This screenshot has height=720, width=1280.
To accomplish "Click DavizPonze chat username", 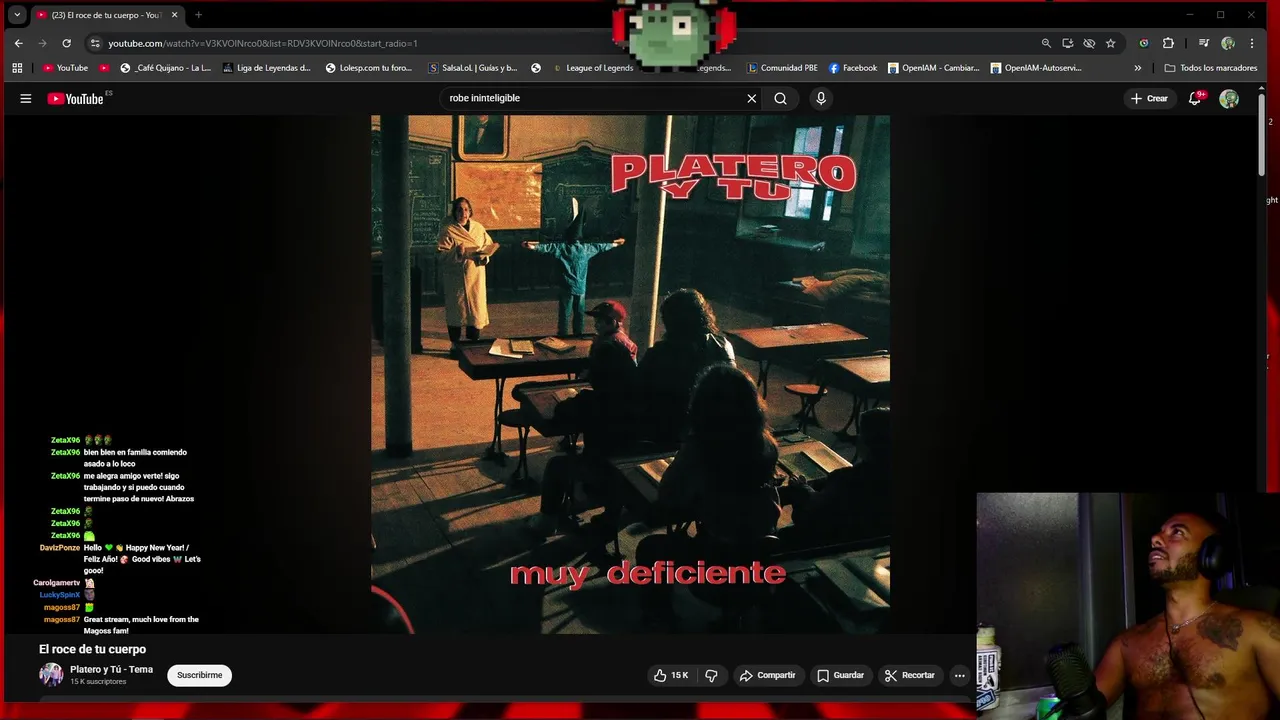I will 59,548.
